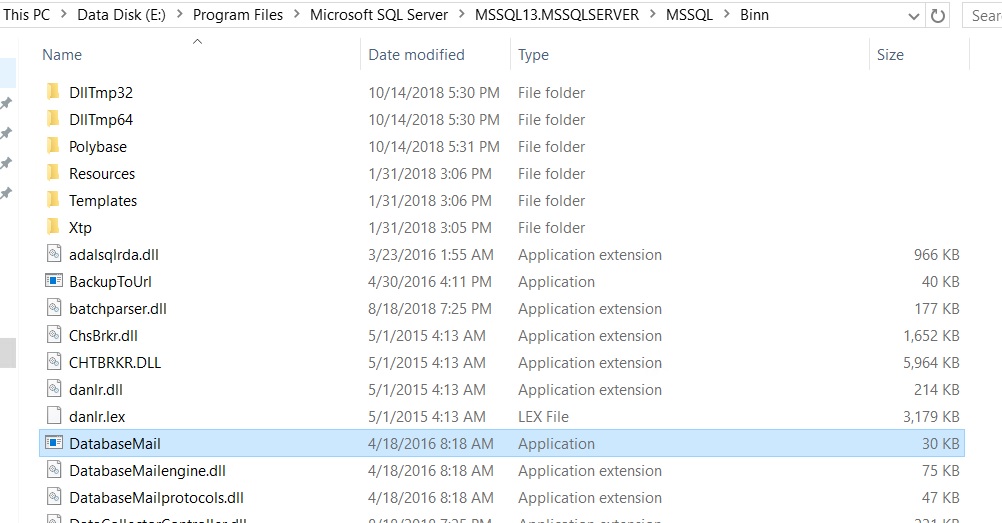Go to Data Disk (E:) breadcrumb
The image size is (1002, 523).
point(124,16)
